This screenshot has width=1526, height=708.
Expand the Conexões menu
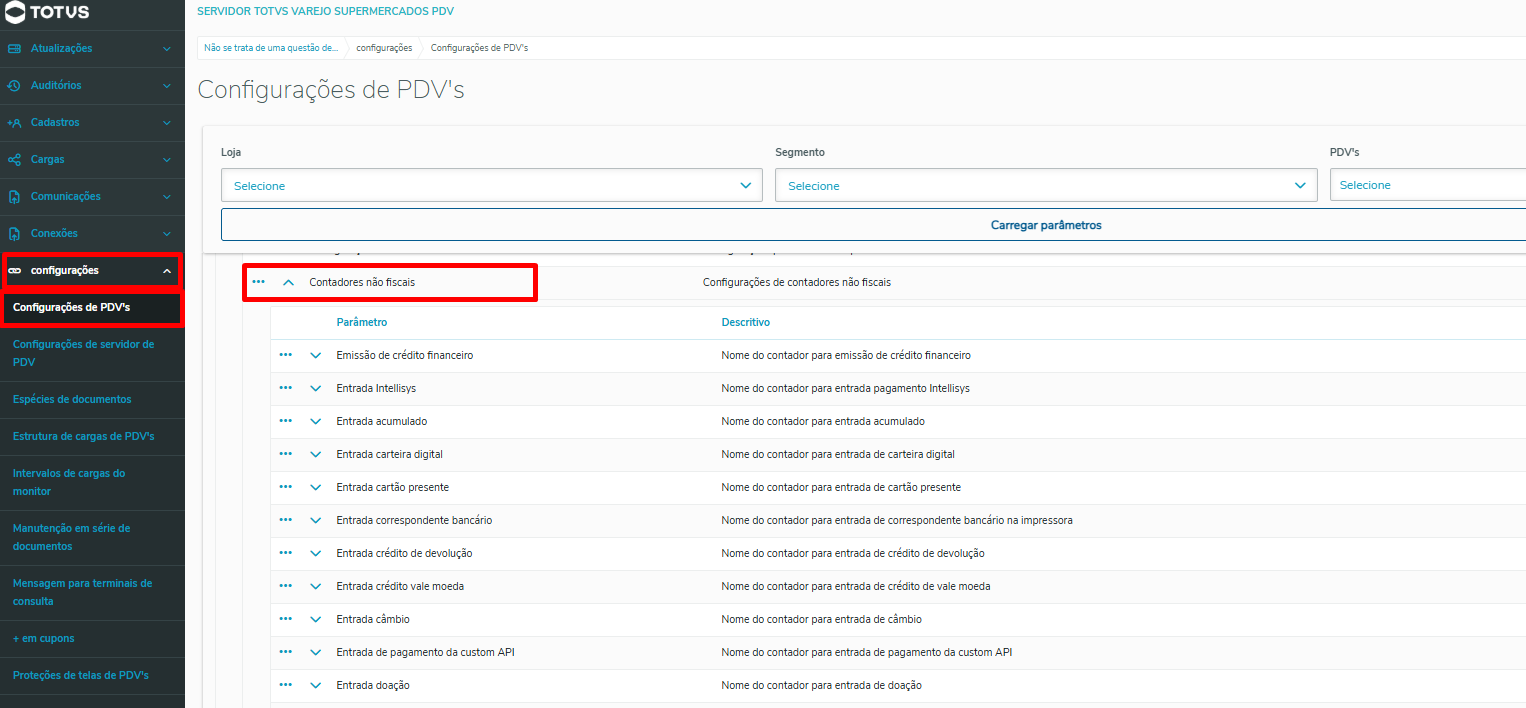pyautogui.click(x=167, y=233)
